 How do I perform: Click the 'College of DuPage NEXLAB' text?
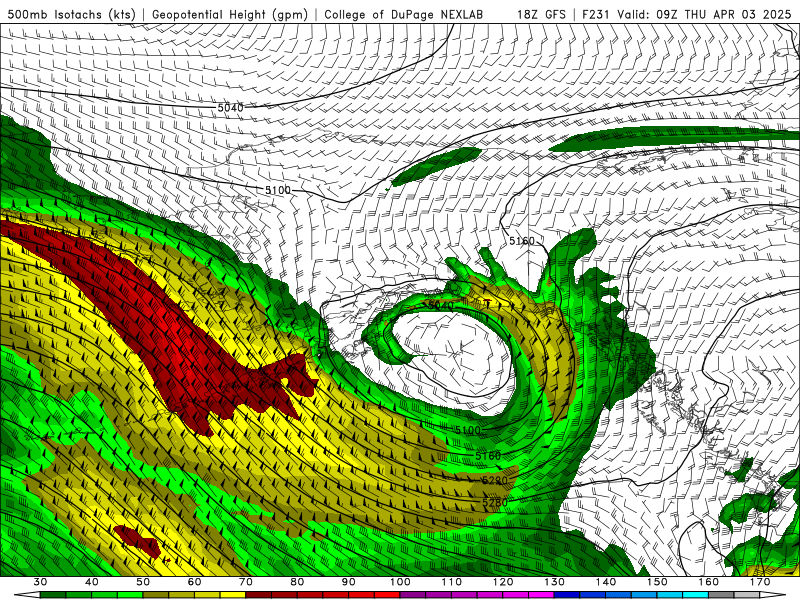click(404, 15)
